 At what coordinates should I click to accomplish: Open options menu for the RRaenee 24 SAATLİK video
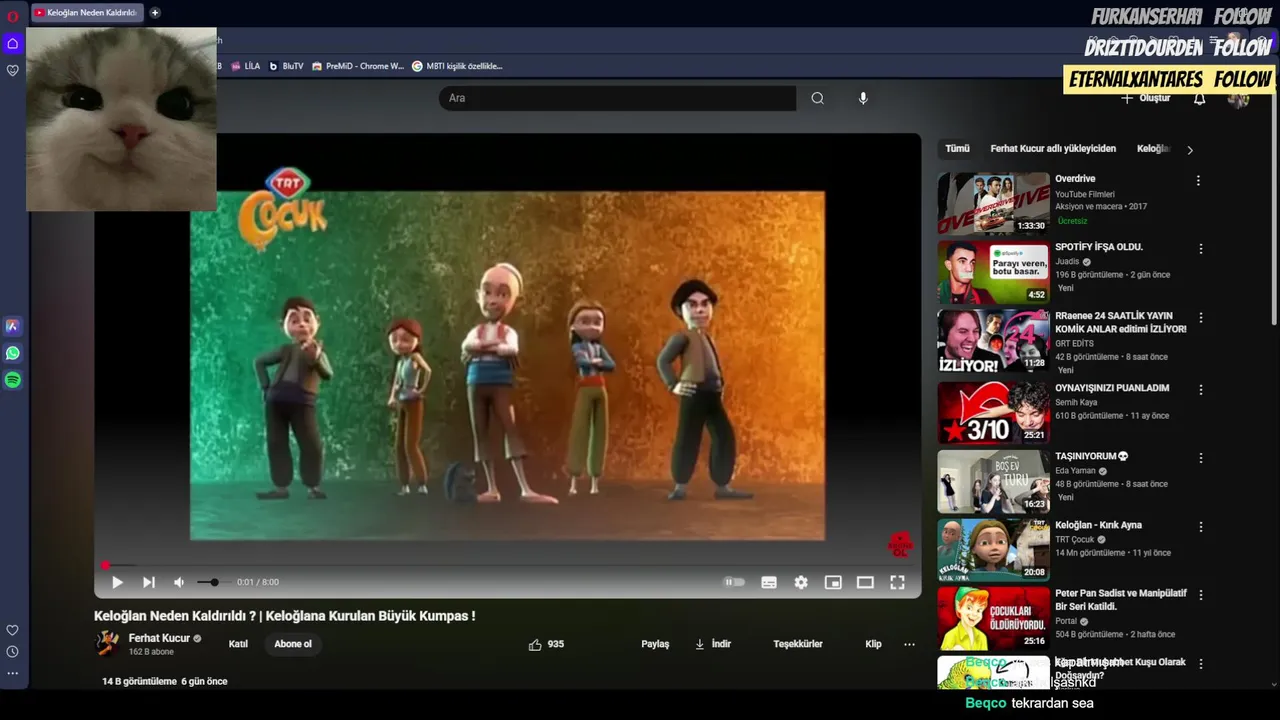coord(1201,318)
